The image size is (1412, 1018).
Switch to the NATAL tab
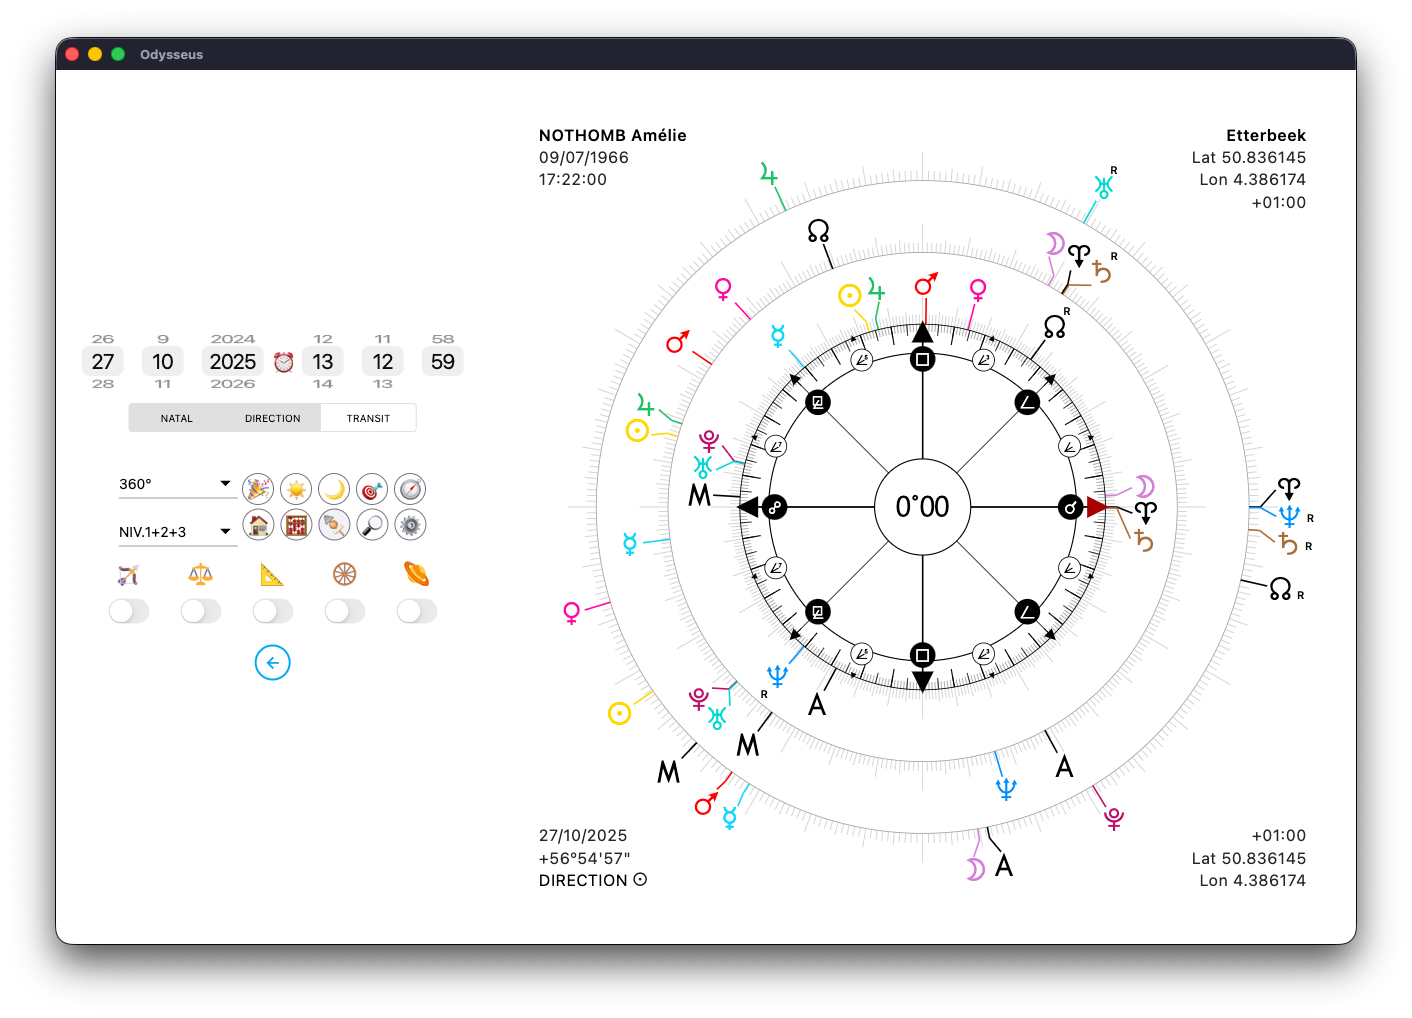pyautogui.click(x=177, y=418)
